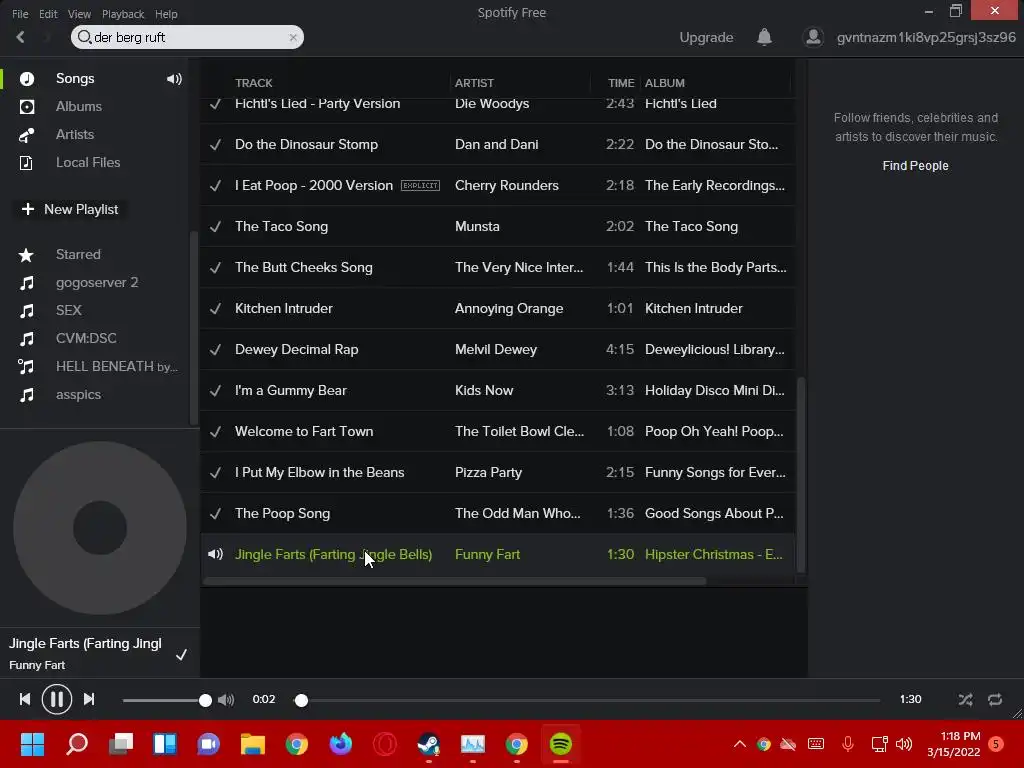Click the Artists microphone icon
The image size is (1024, 768).
27,135
